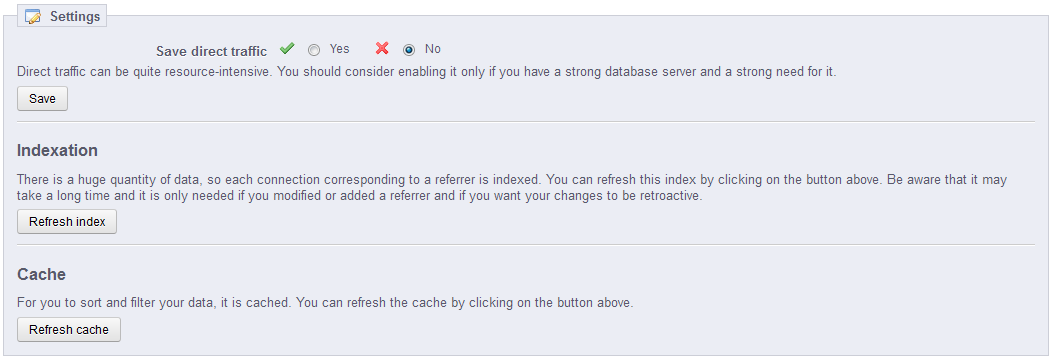The width and height of the screenshot is (1053, 361).
Task: Click the Settings panel title
Action: (75, 17)
